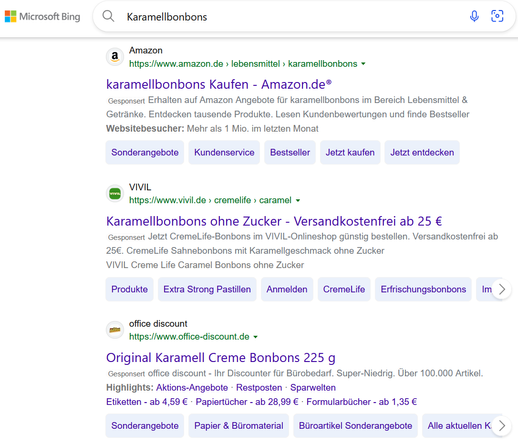Click office discount's Sonderangebote button
518x445 pixels.
pyautogui.click(x=145, y=426)
